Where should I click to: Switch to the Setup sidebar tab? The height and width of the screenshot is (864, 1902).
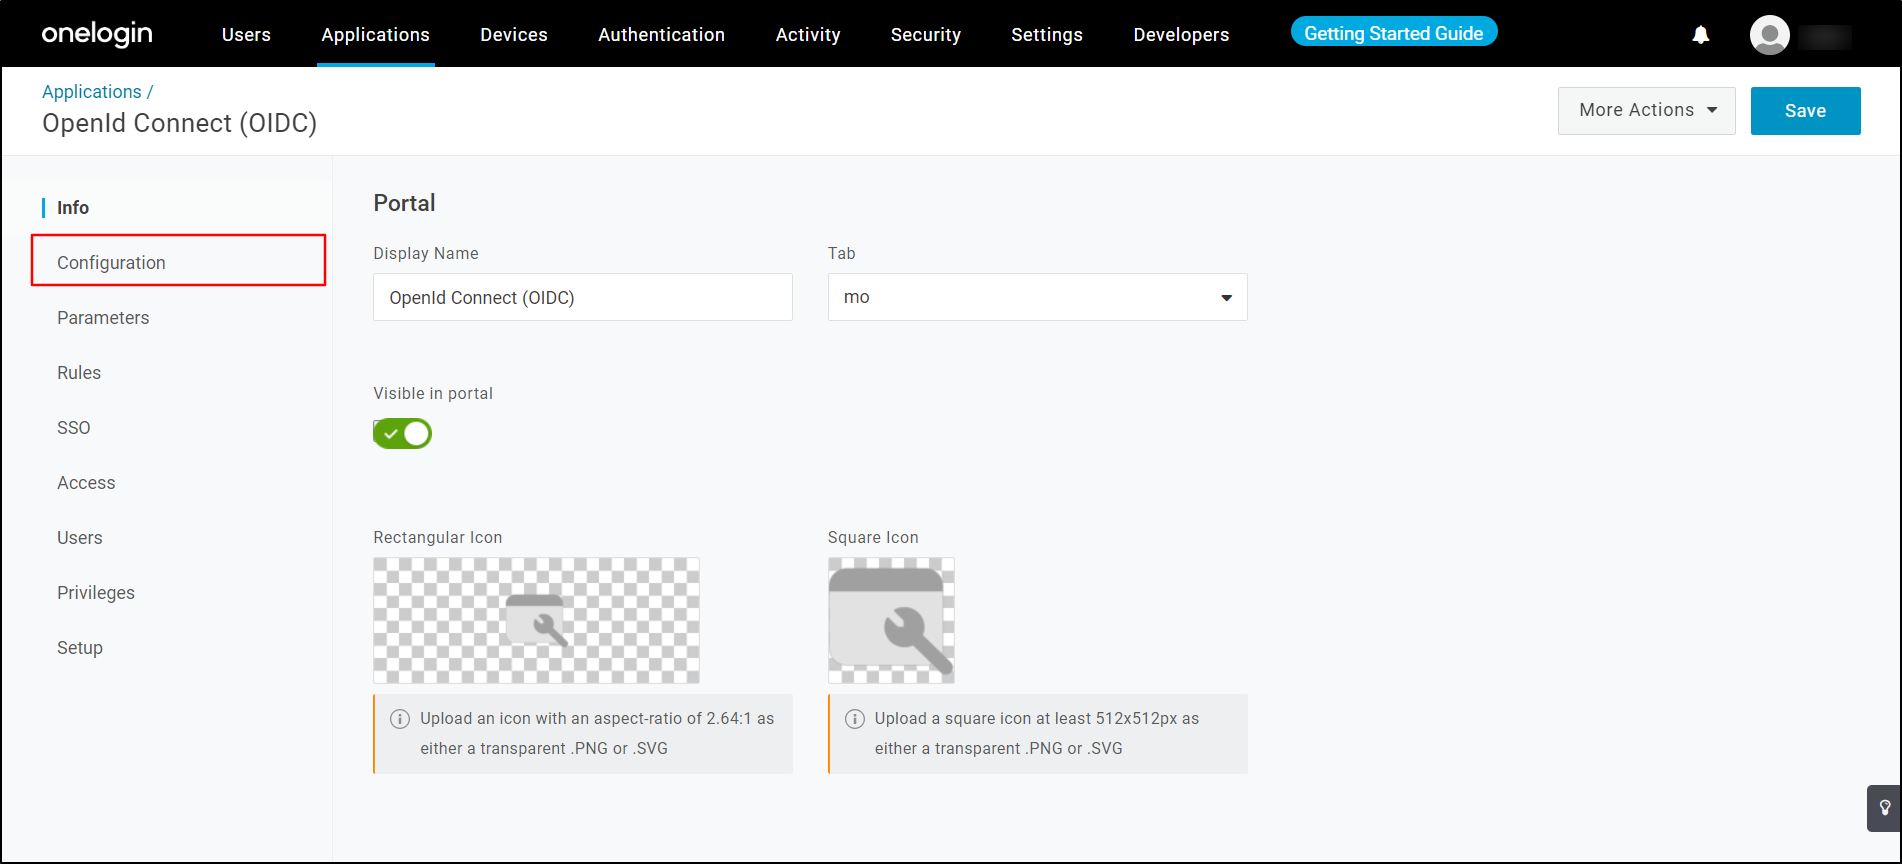(x=80, y=647)
